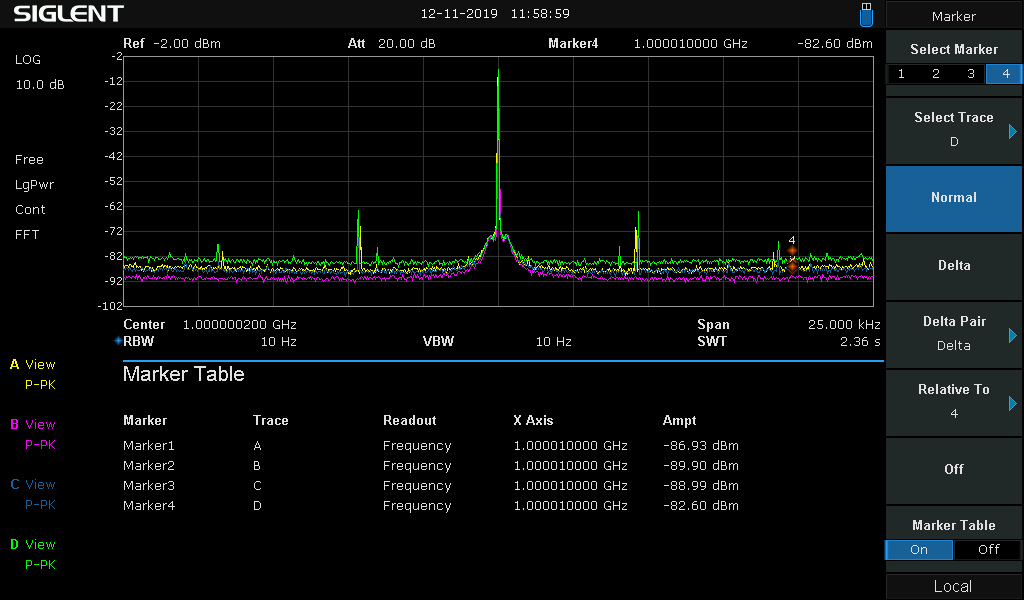Click the Span 25.000 kHz value

pos(844,324)
